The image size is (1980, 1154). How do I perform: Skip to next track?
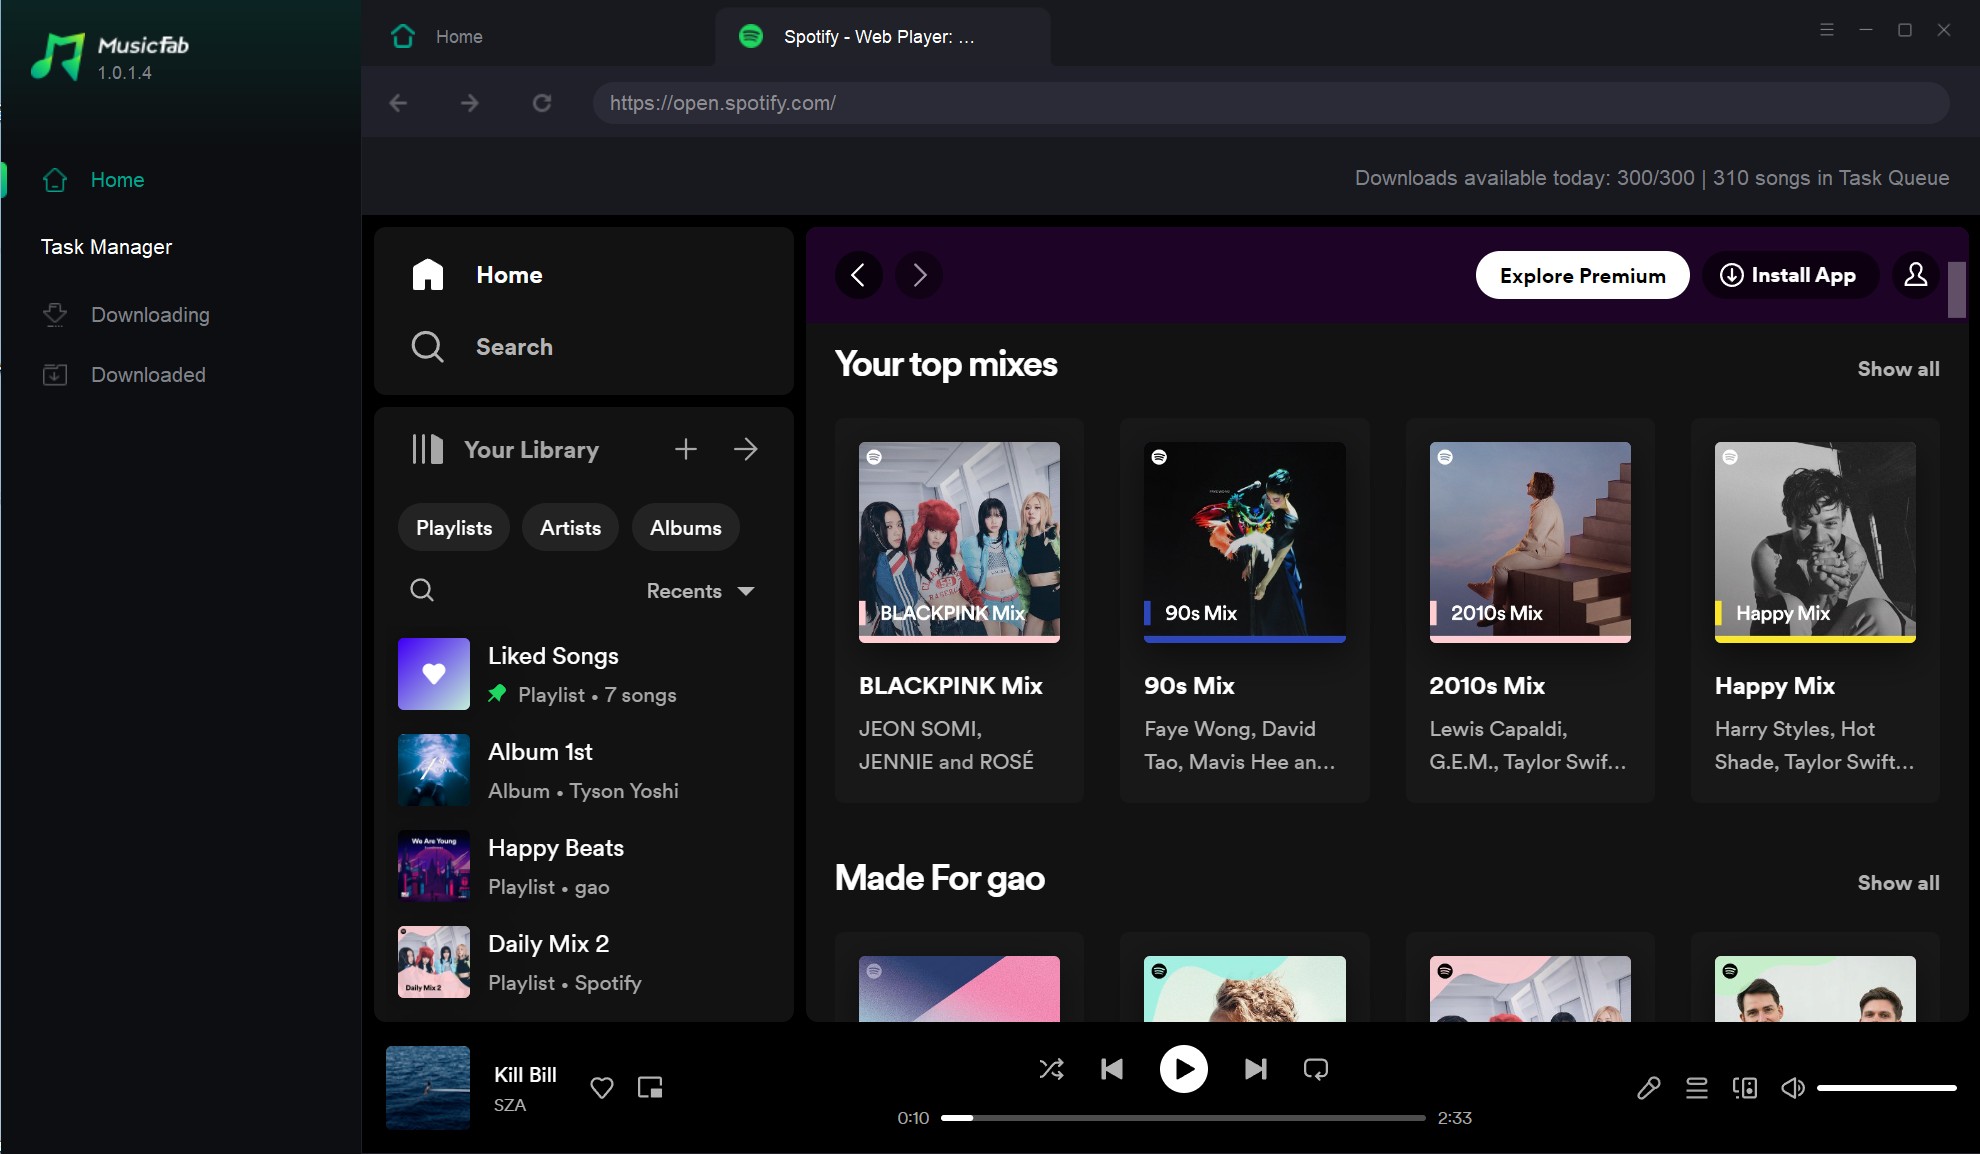point(1255,1069)
